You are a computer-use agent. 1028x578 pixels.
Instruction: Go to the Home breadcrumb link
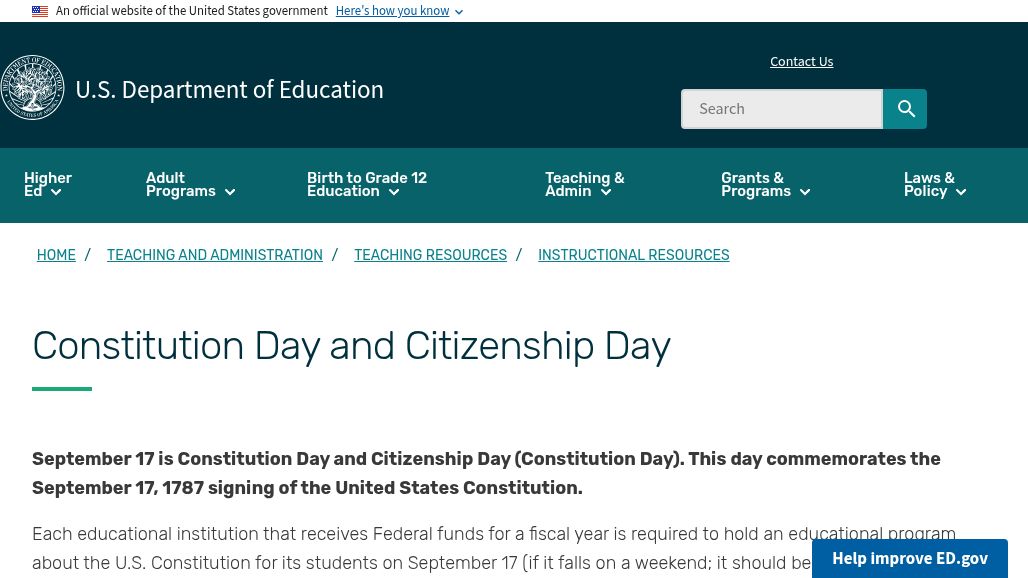click(56, 256)
